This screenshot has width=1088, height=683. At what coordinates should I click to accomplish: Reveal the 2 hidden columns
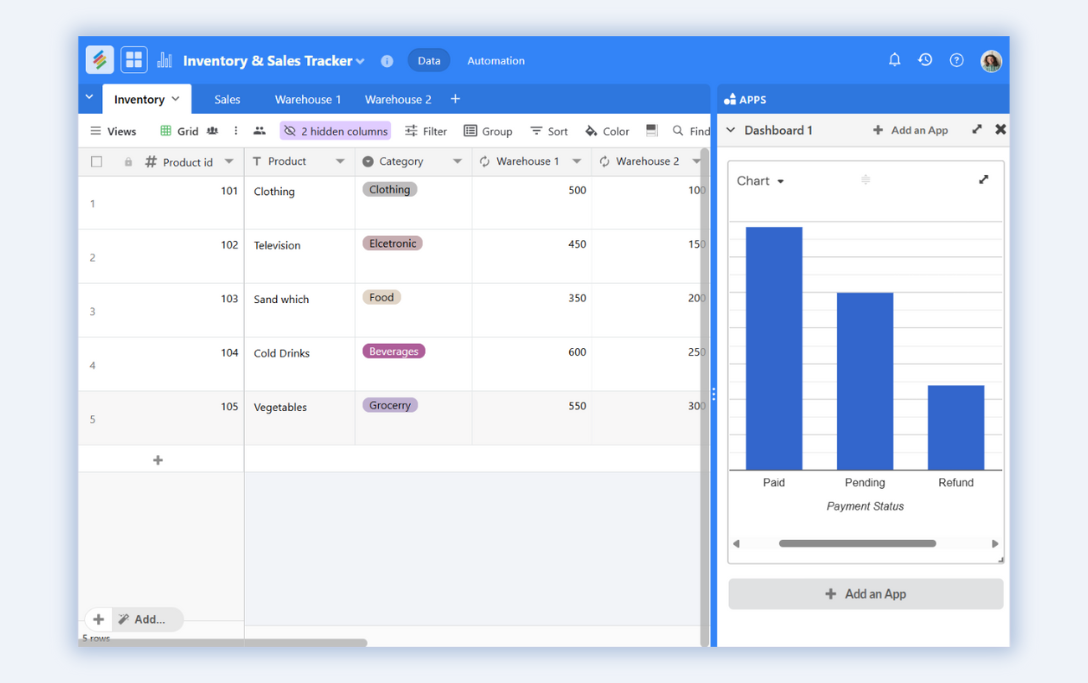(335, 130)
